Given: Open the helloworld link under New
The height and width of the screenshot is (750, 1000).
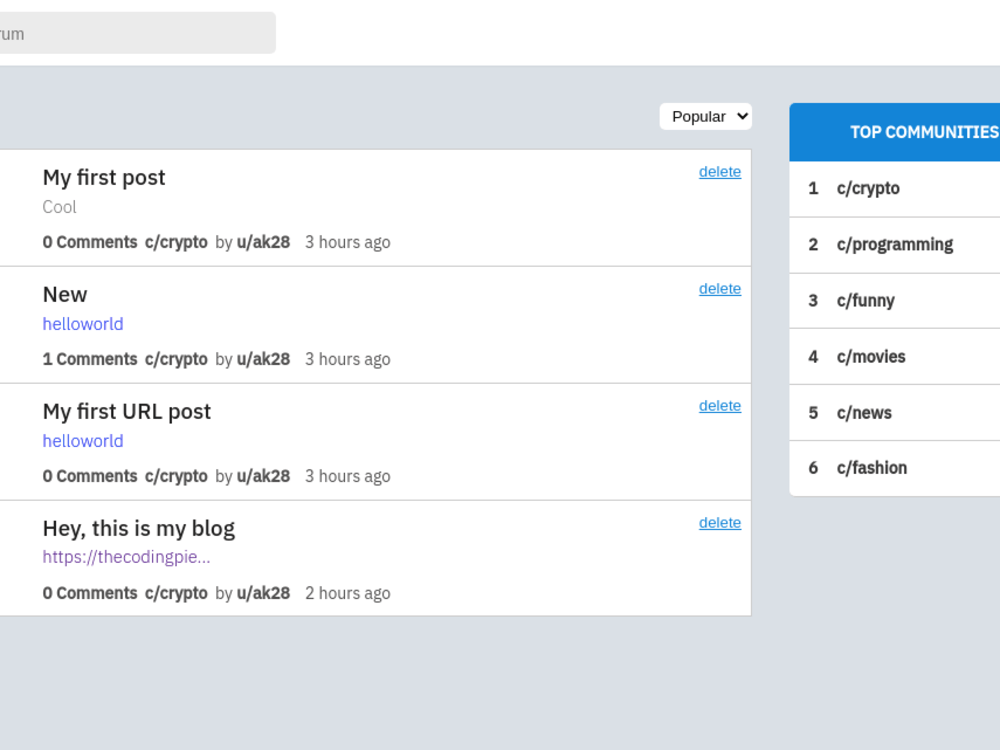Looking at the screenshot, I should [x=83, y=323].
